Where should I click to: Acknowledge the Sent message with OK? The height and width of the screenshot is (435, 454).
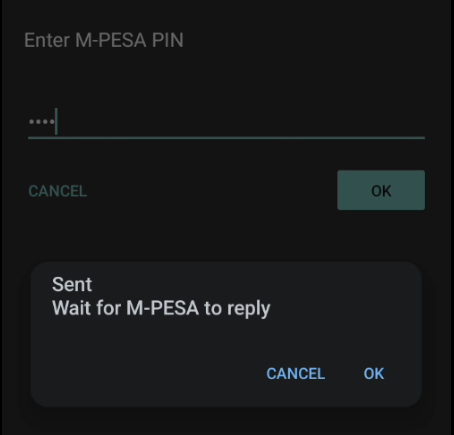click(x=374, y=374)
